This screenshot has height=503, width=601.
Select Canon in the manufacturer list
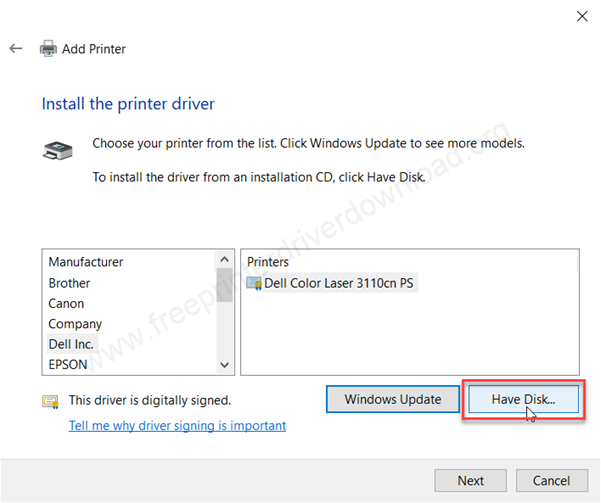(x=66, y=303)
